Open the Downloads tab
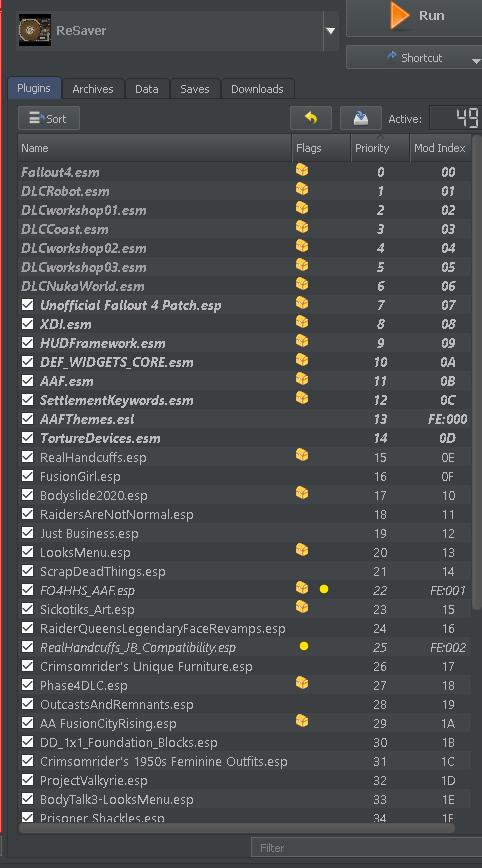The image size is (482, 868). [x=257, y=89]
